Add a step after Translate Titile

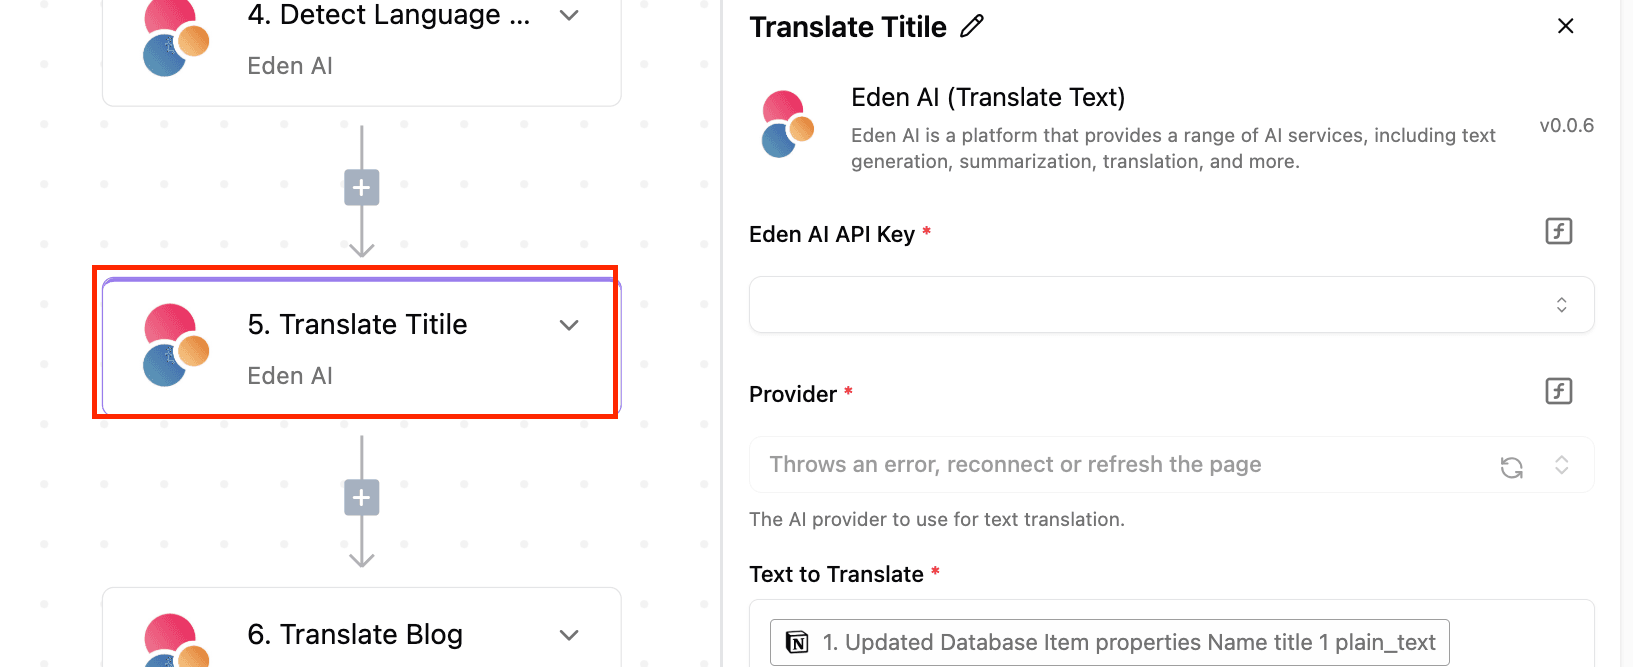(361, 498)
